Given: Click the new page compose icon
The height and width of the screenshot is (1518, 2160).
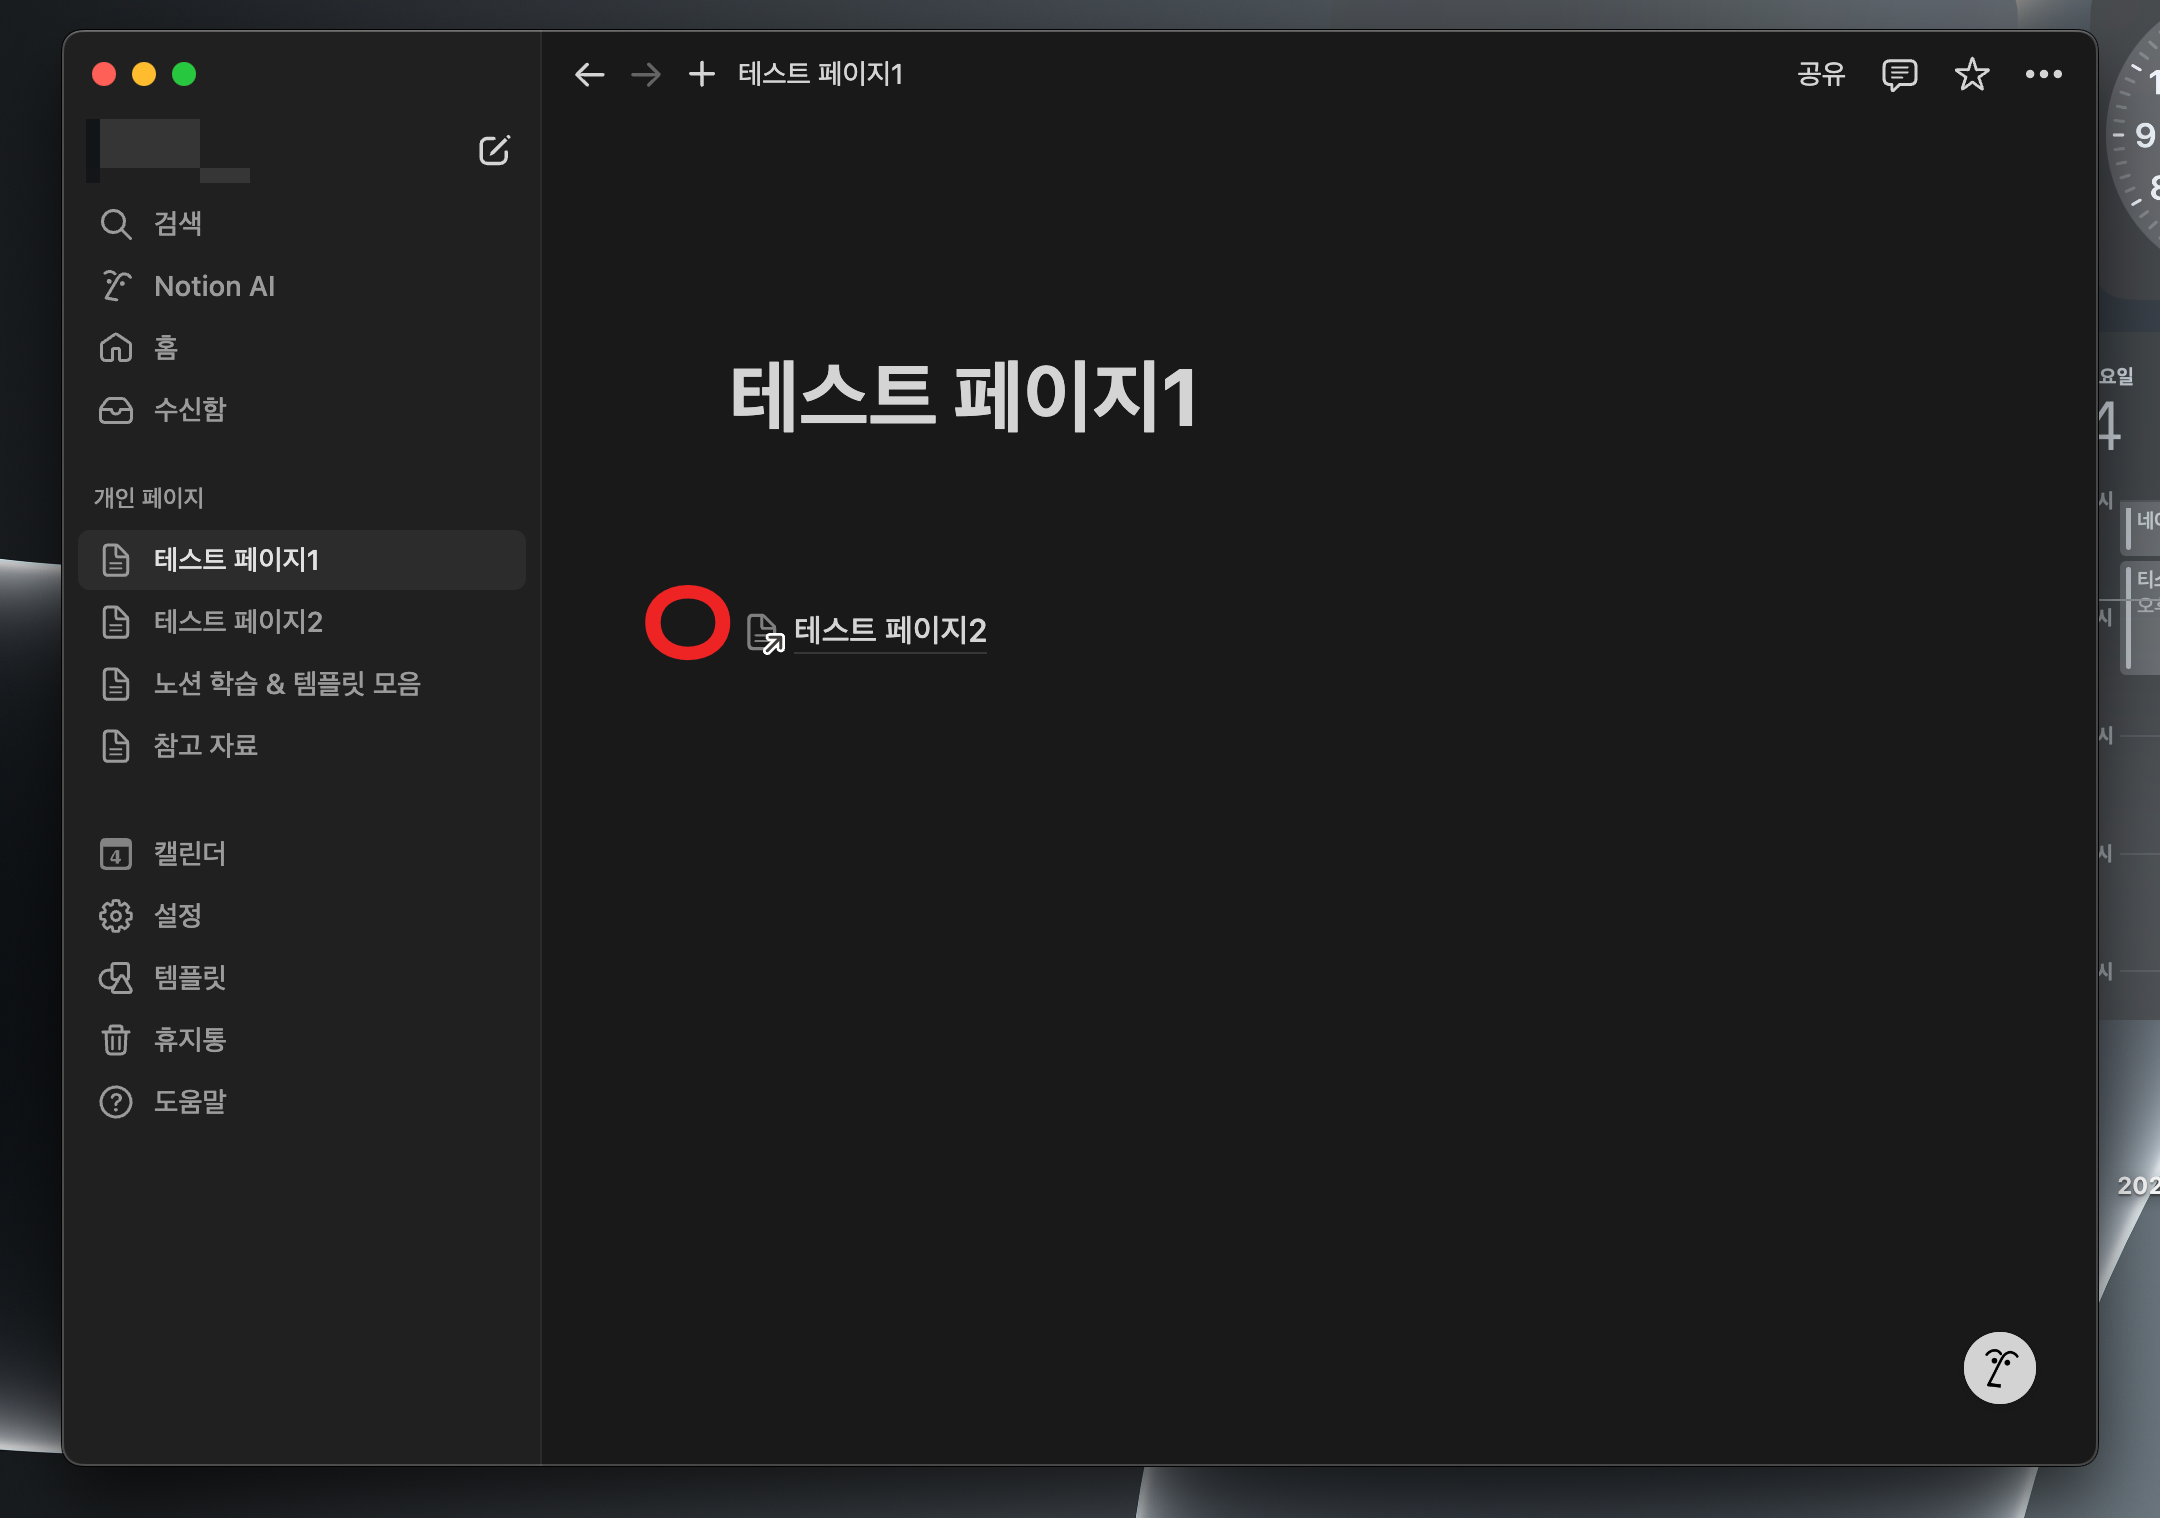Looking at the screenshot, I should (x=493, y=150).
